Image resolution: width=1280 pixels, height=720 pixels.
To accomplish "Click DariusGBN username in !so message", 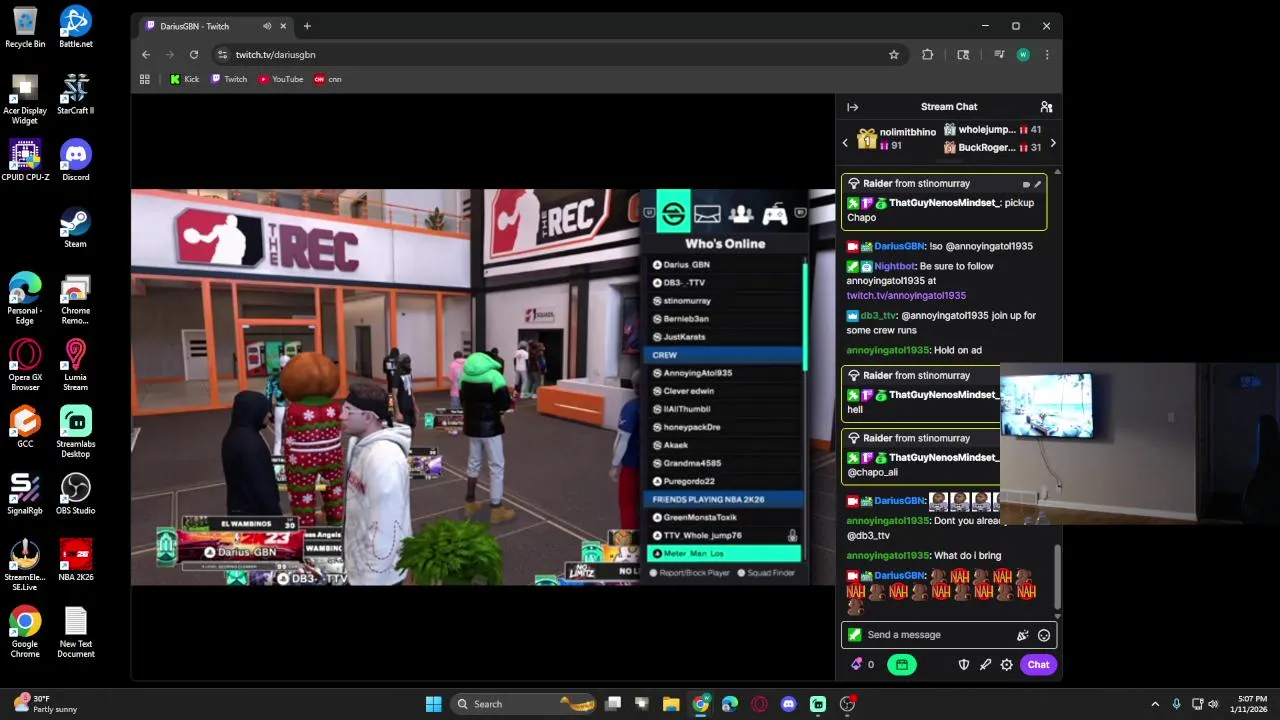I will pos(899,246).
